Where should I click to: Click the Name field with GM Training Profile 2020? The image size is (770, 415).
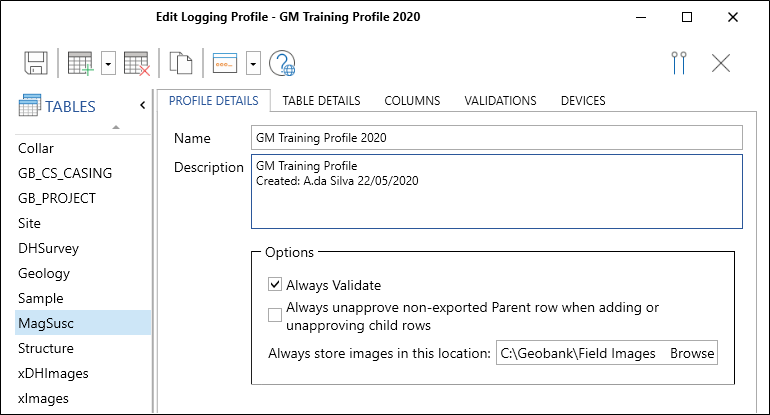pyautogui.click(x=496, y=138)
